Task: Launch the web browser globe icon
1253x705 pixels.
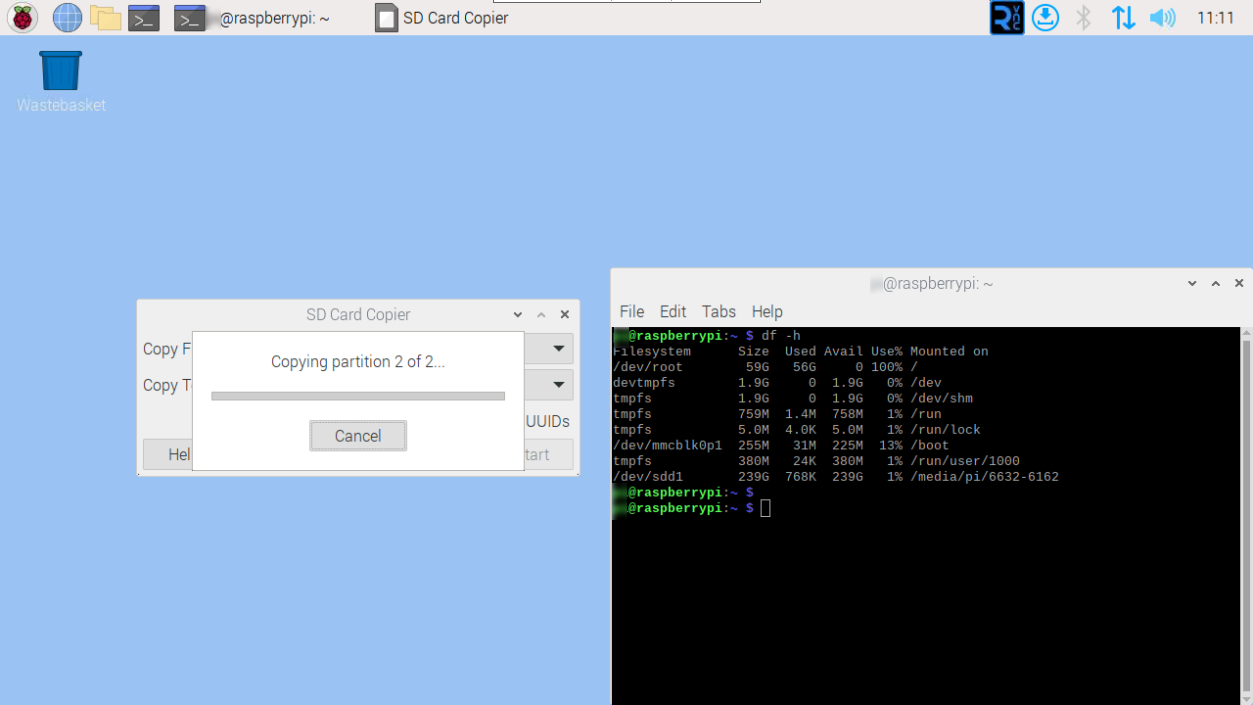Action: [x=67, y=17]
